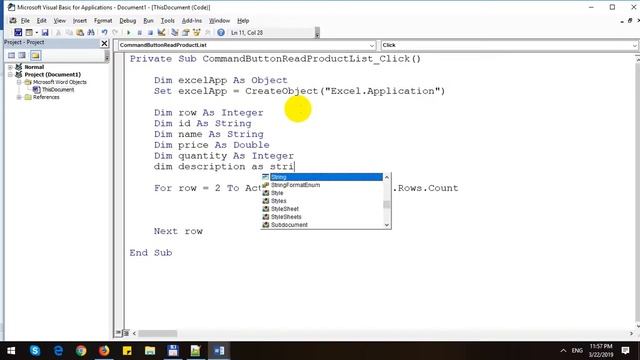Click the horizontal scrollbar thumb of code window
The height and width of the screenshot is (360, 640).
(x=158, y=333)
